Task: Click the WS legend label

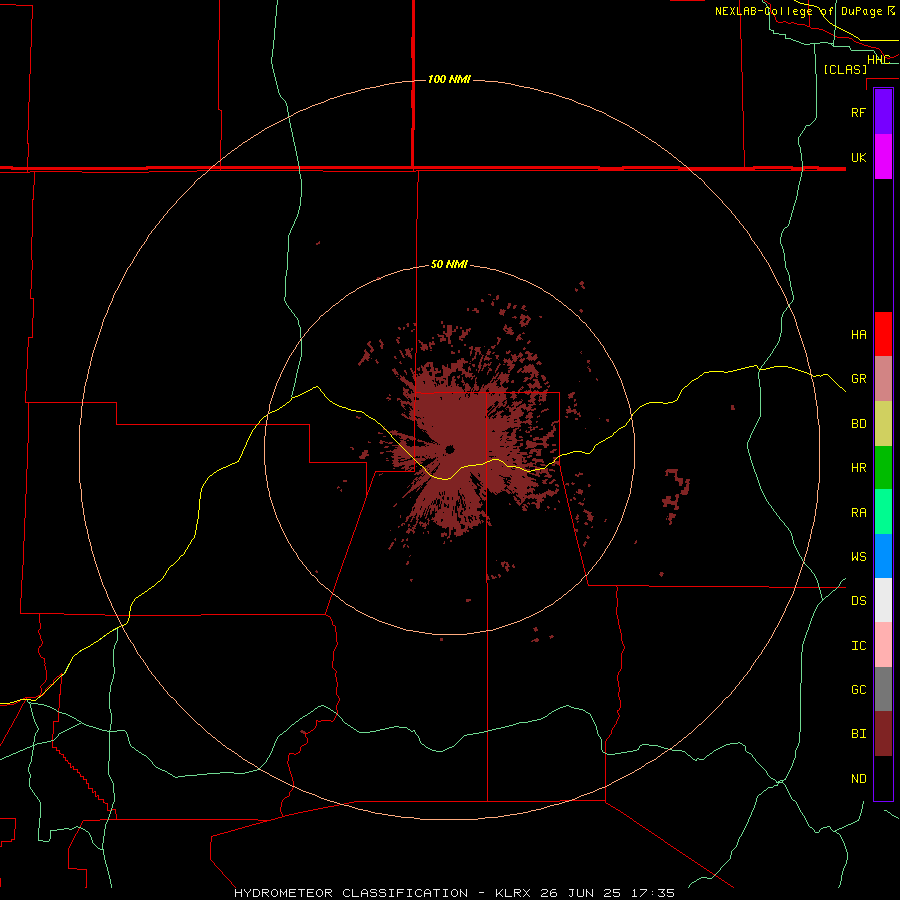Action: (859, 557)
